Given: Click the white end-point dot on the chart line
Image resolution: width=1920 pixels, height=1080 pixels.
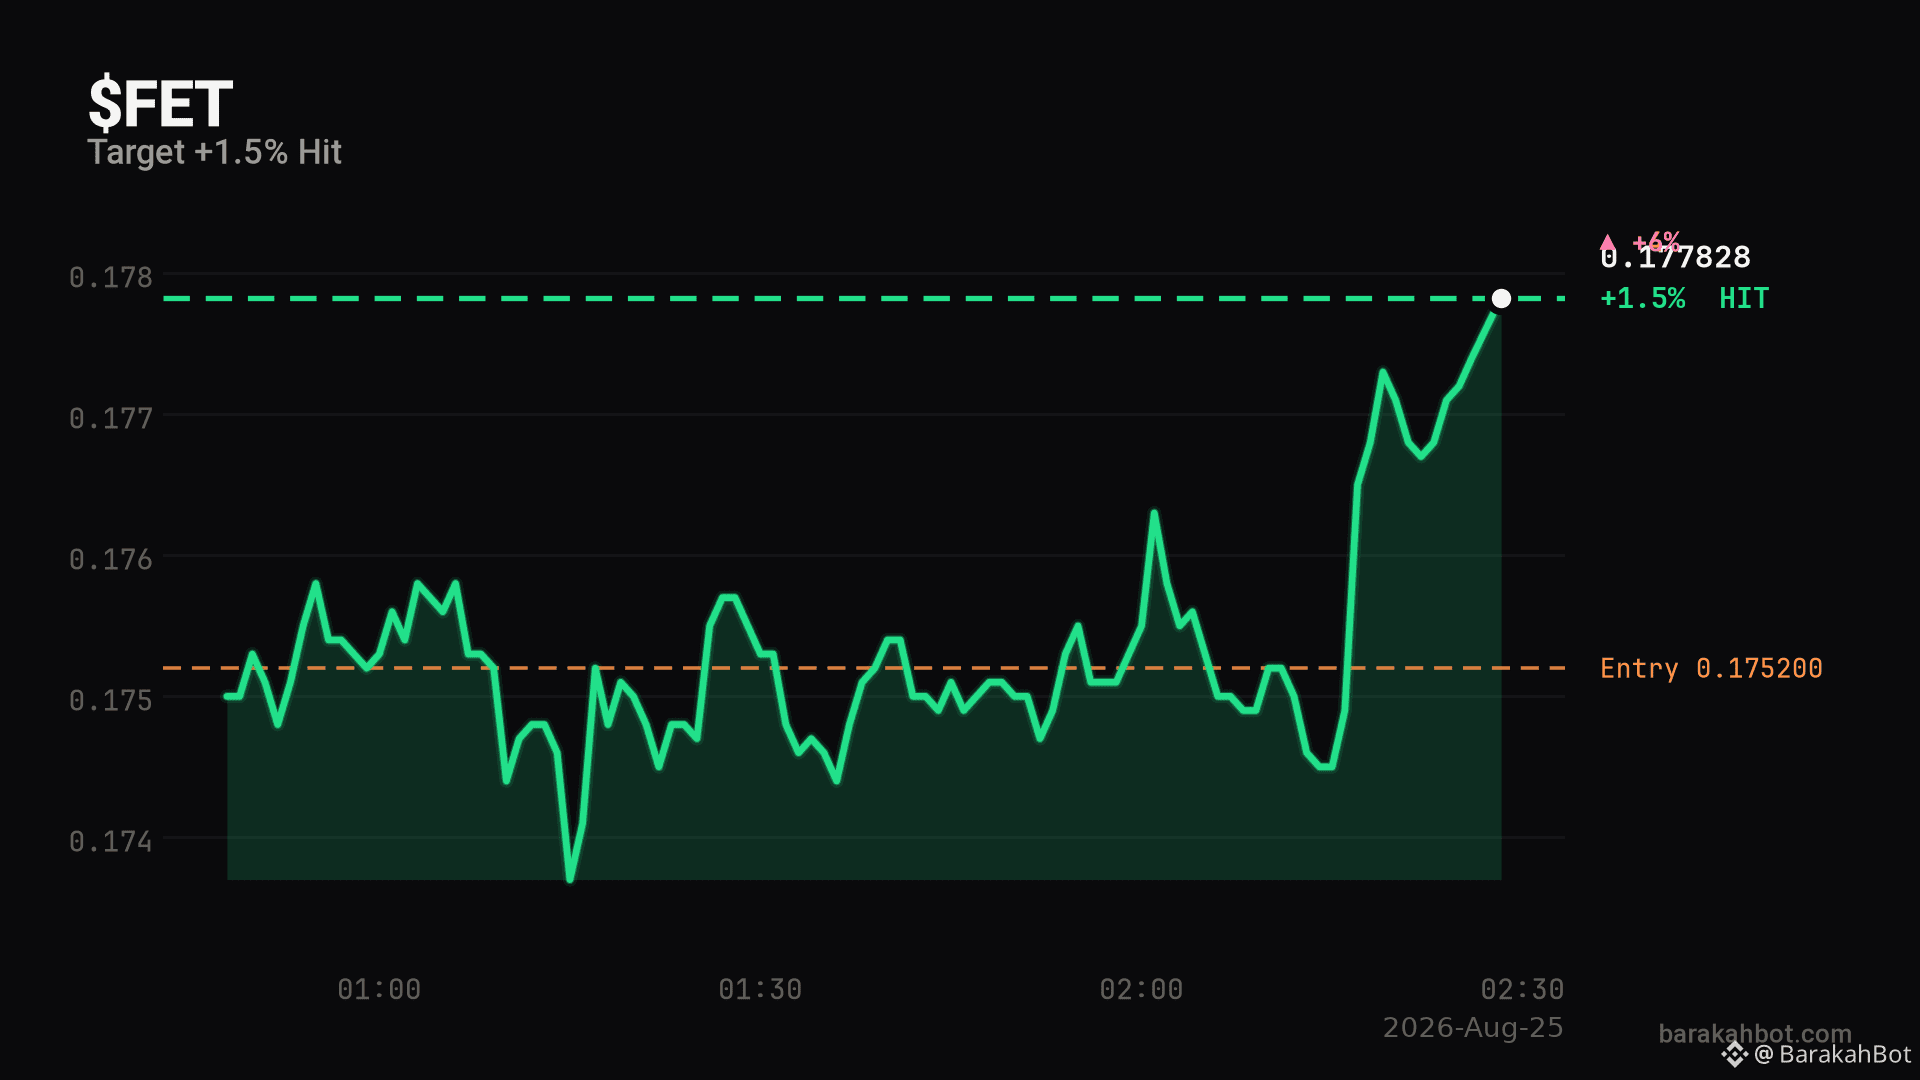Looking at the screenshot, I should click(x=1501, y=299).
